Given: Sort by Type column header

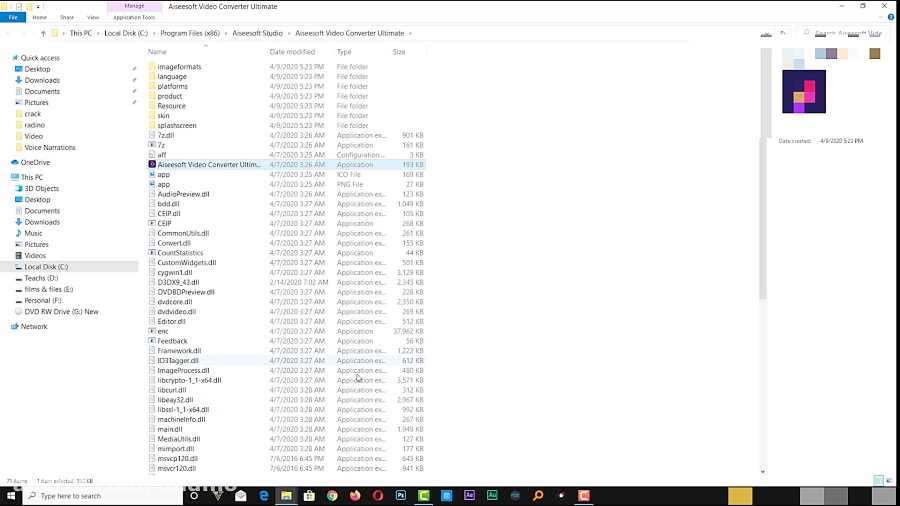Looking at the screenshot, I should coord(344,52).
